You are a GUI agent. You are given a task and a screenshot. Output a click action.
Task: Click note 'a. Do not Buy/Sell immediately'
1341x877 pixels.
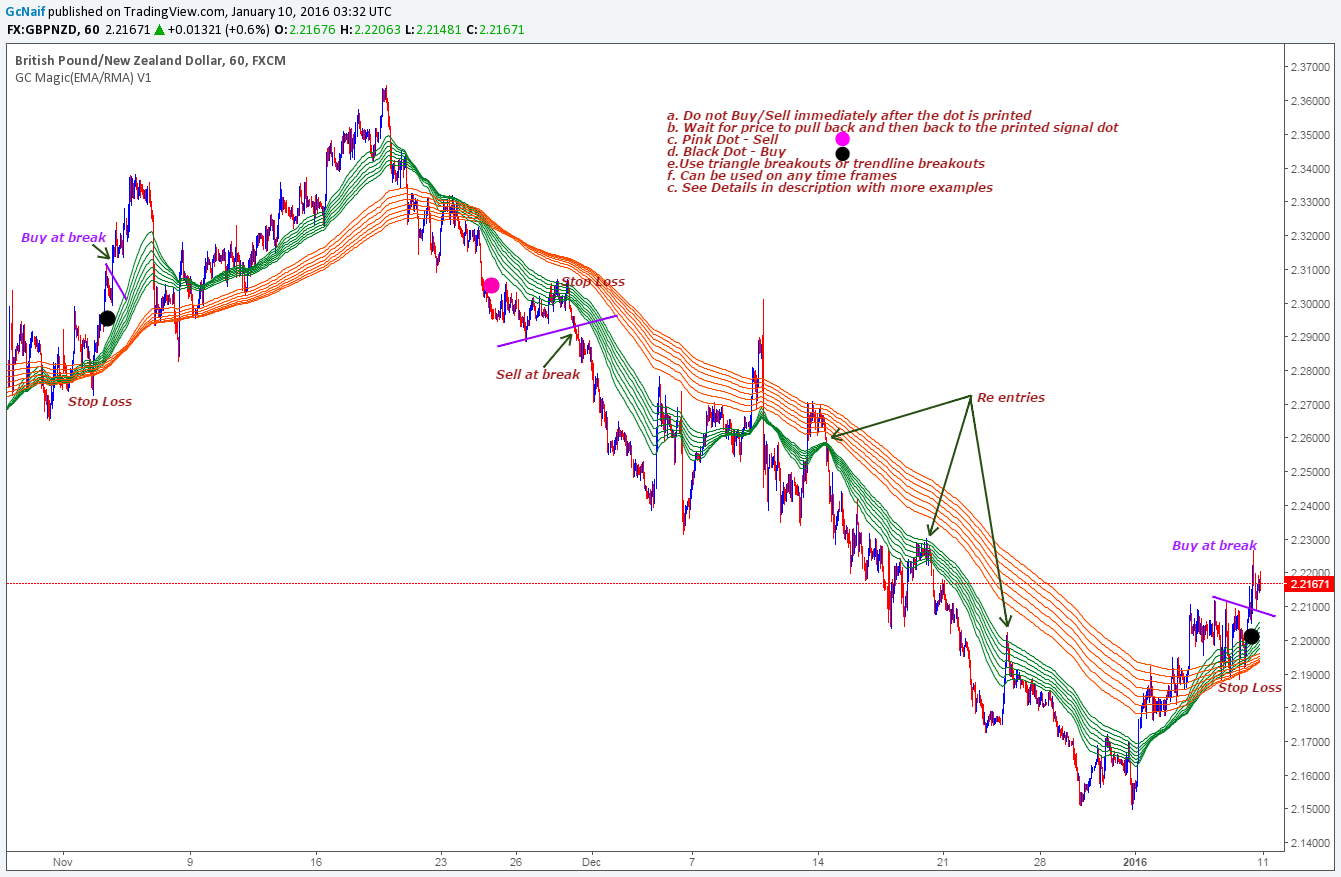pos(849,116)
